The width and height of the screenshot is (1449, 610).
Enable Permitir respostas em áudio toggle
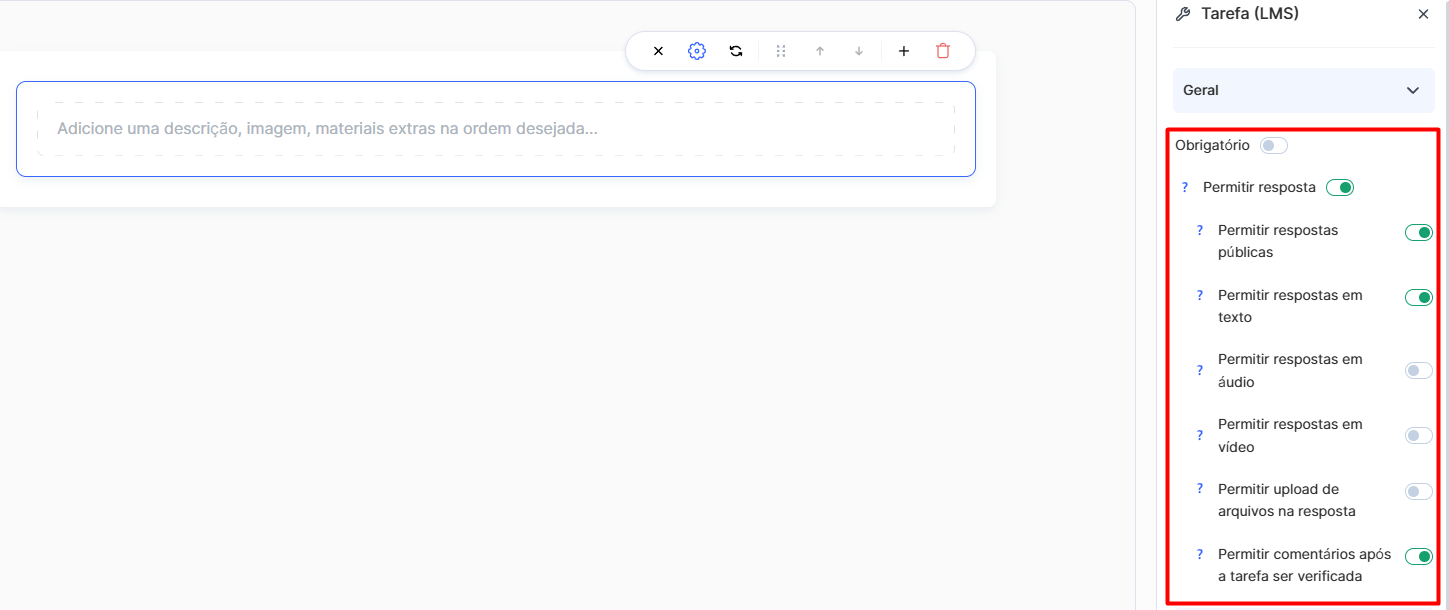(x=1418, y=371)
